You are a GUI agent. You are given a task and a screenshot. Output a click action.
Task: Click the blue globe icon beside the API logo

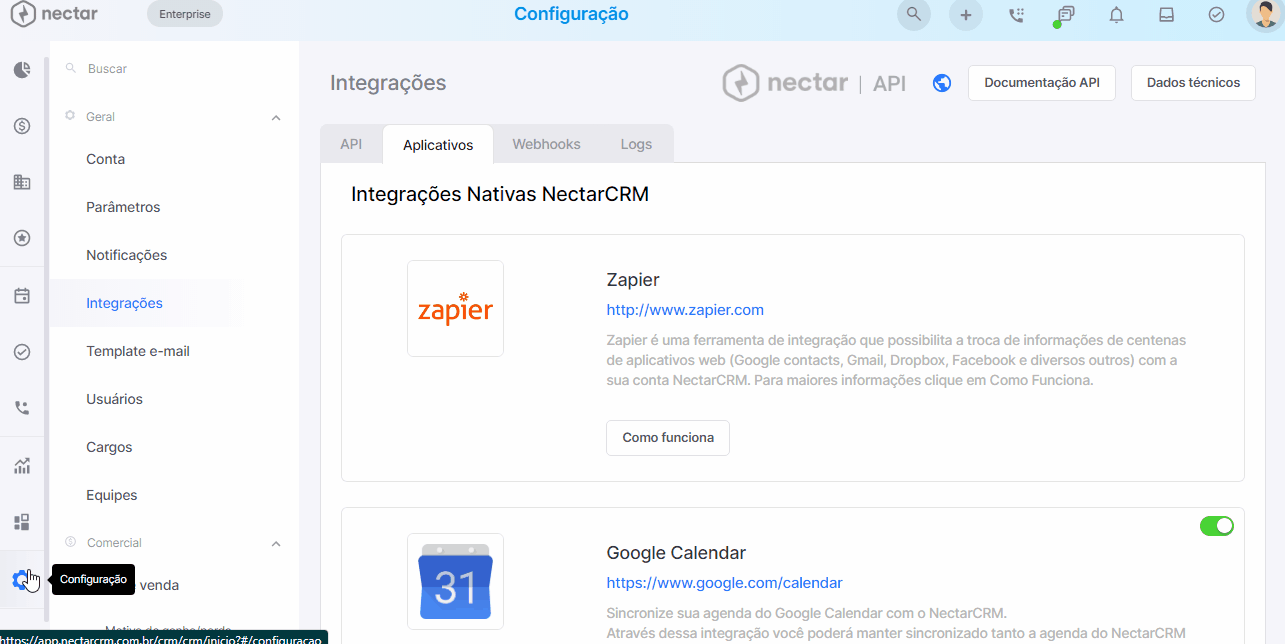[942, 83]
